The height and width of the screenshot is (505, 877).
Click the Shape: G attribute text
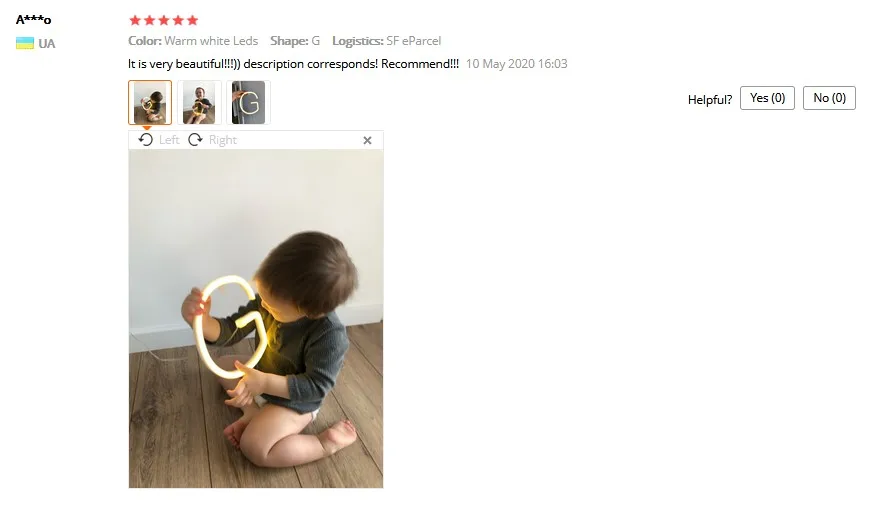click(x=295, y=41)
